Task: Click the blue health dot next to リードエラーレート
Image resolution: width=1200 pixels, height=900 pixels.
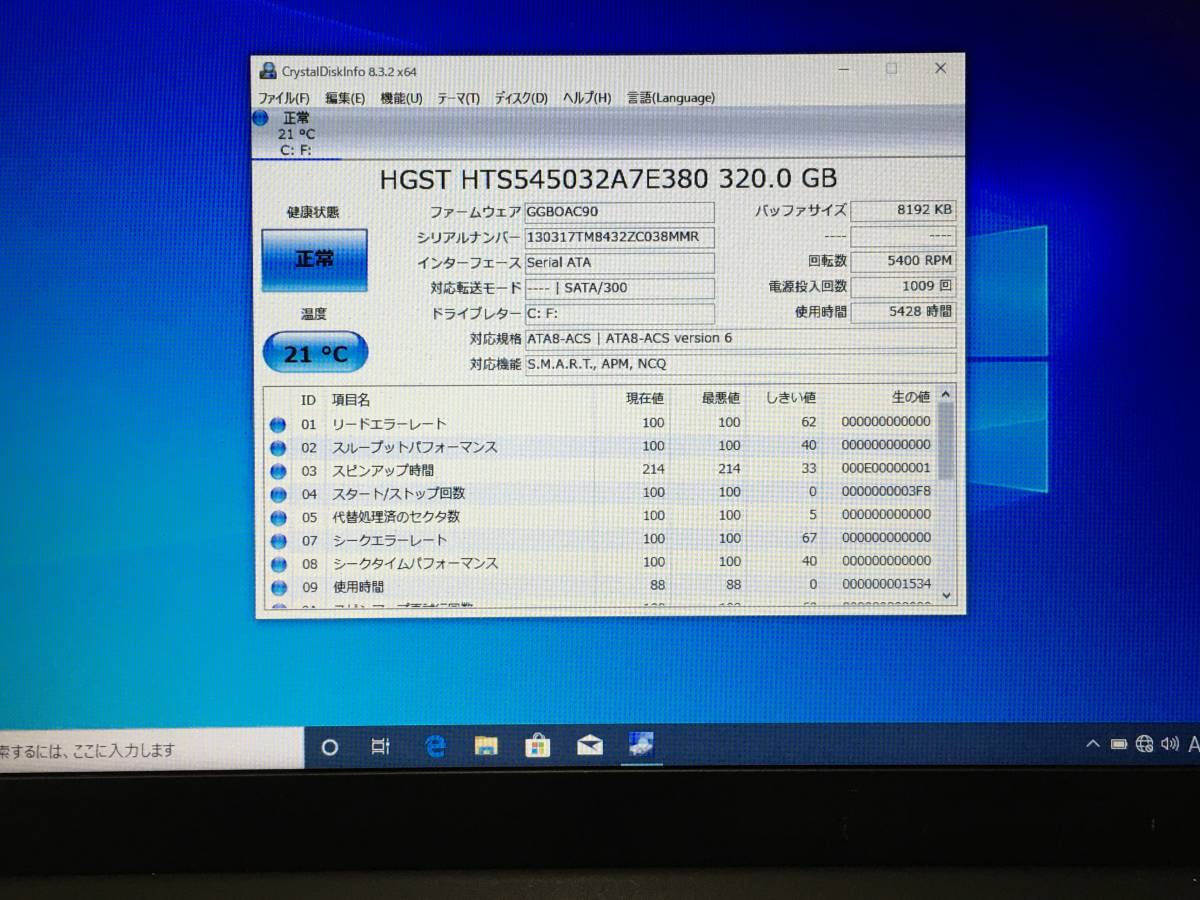Action: pyautogui.click(x=277, y=424)
